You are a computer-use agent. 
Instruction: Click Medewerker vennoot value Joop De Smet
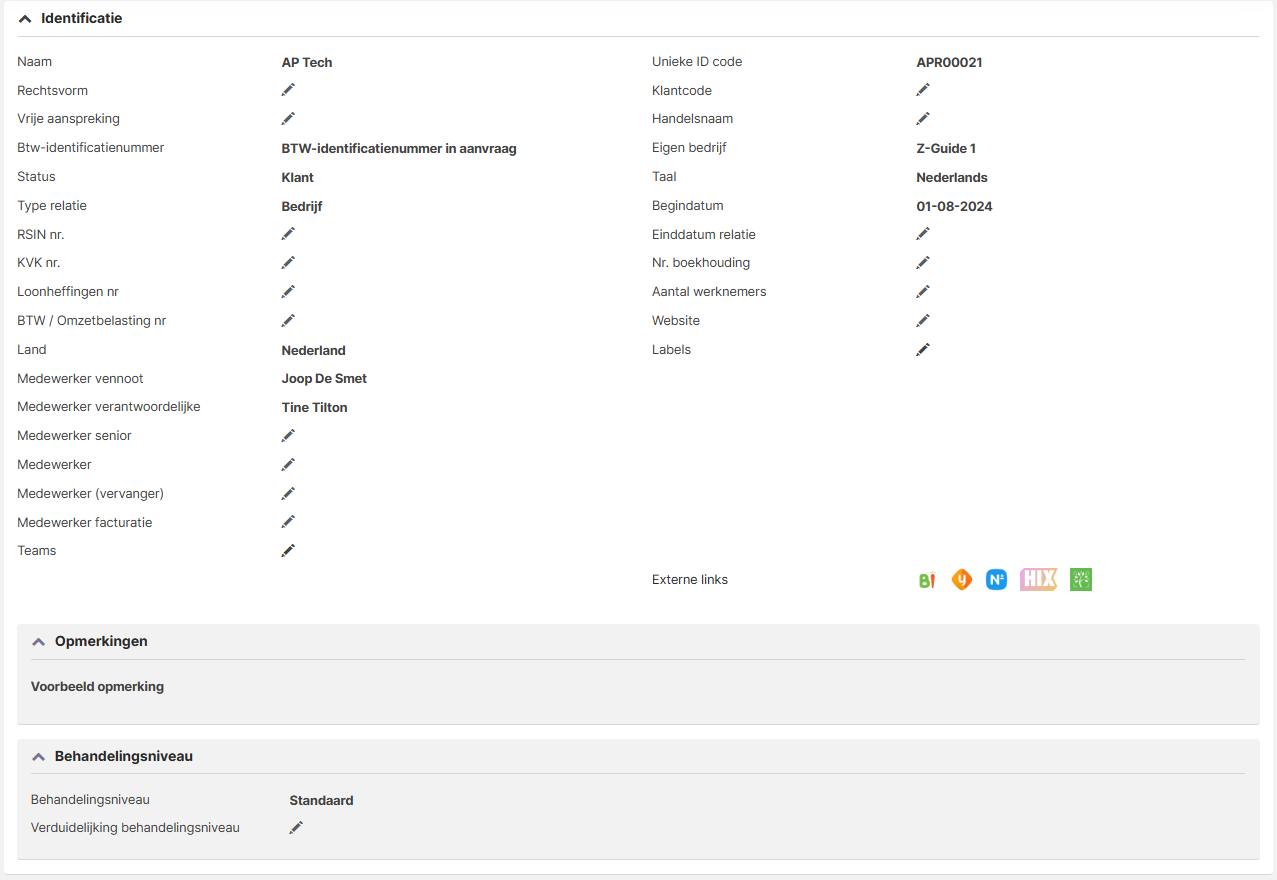tap(324, 379)
